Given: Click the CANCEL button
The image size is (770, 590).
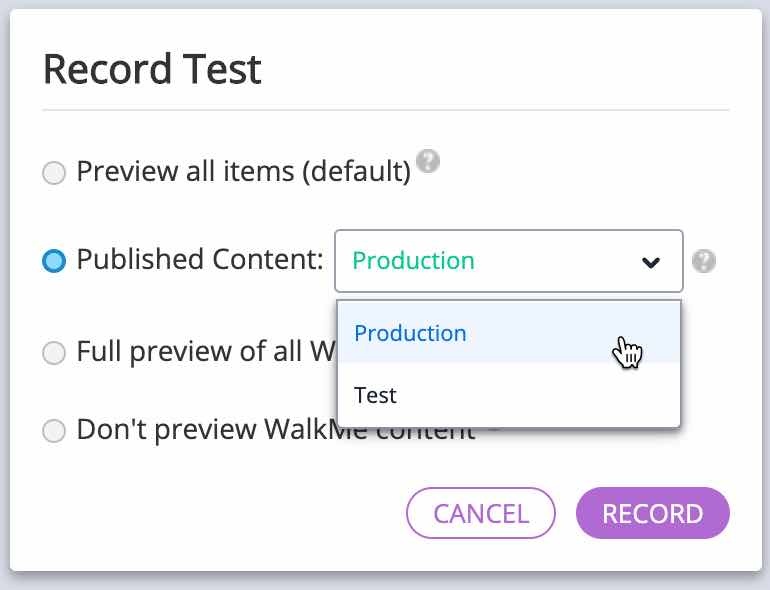Looking at the screenshot, I should pyautogui.click(x=481, y=513).
